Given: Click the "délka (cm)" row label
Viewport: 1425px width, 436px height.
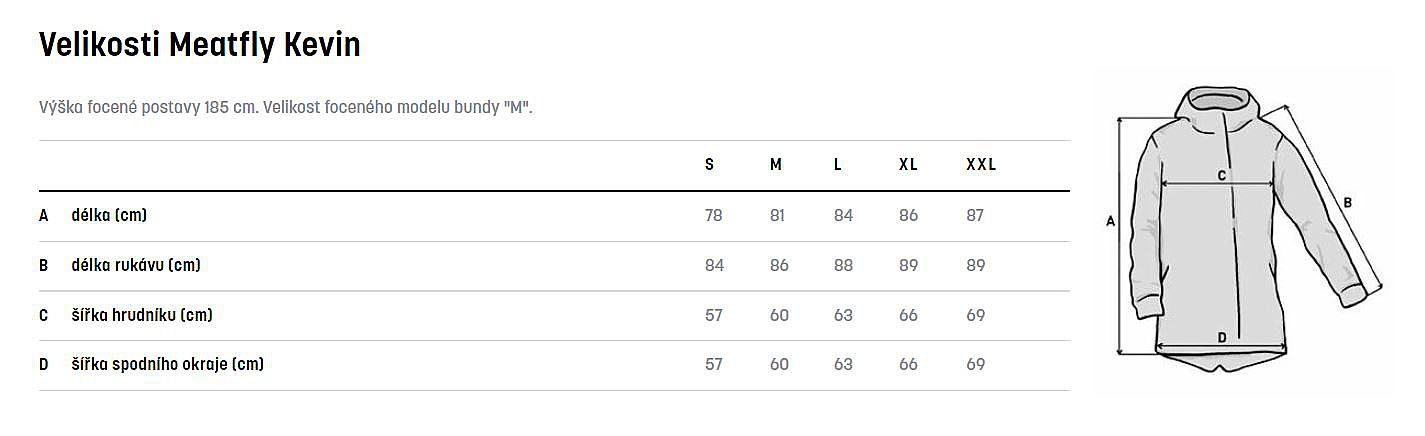Looking at the screenshot, I should point(109,215).
